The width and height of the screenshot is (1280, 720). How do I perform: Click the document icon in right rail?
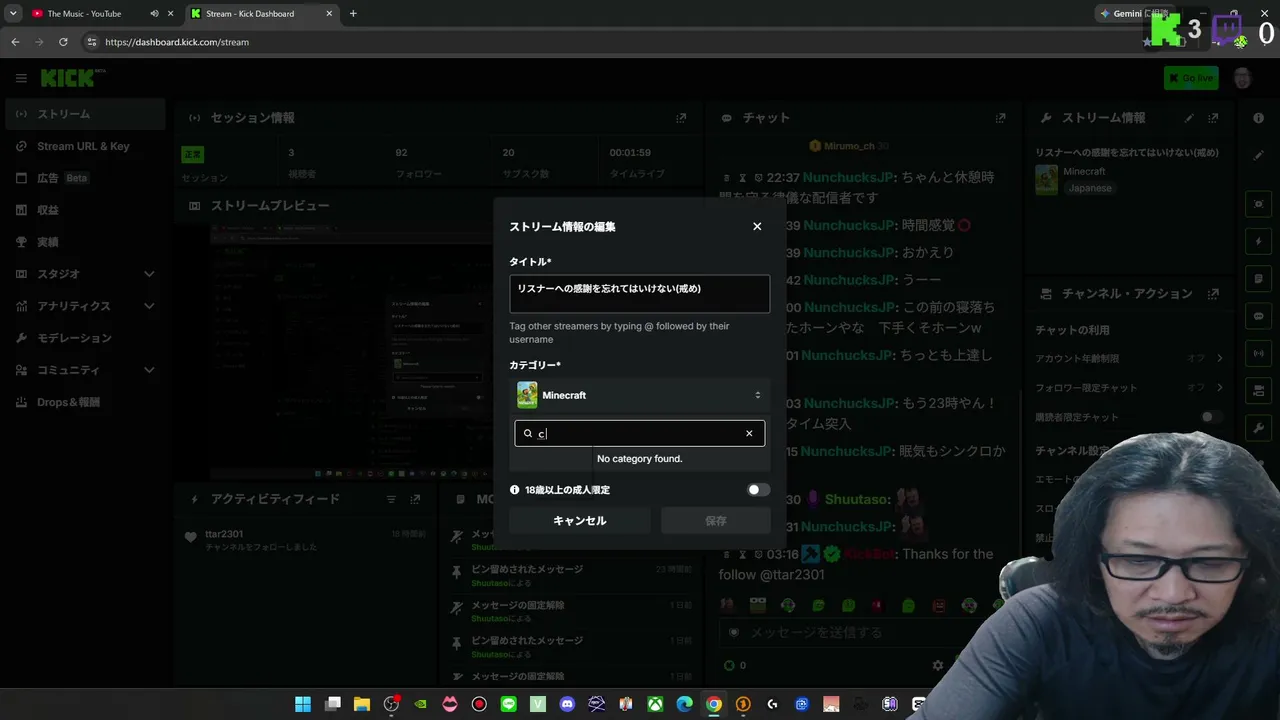click(x=1259, y=278)
